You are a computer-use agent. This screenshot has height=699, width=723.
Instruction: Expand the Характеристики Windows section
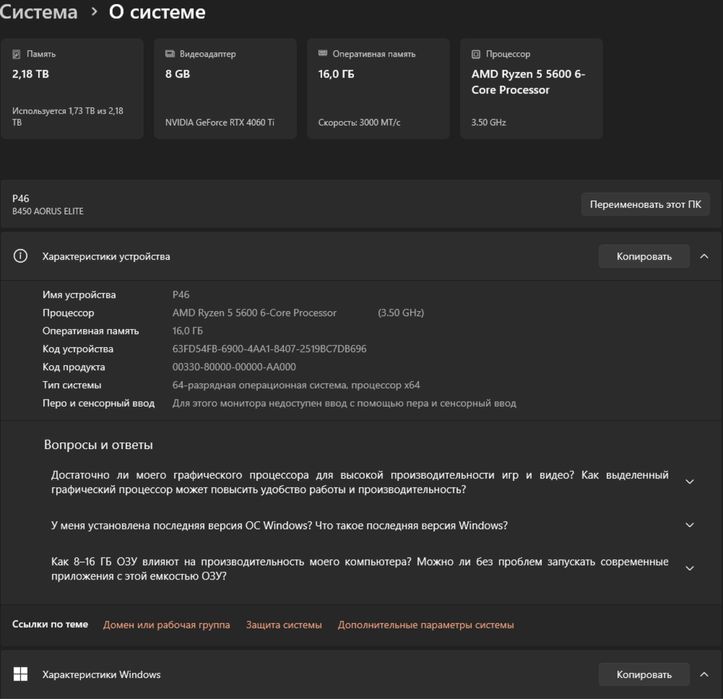pos(705,675)
